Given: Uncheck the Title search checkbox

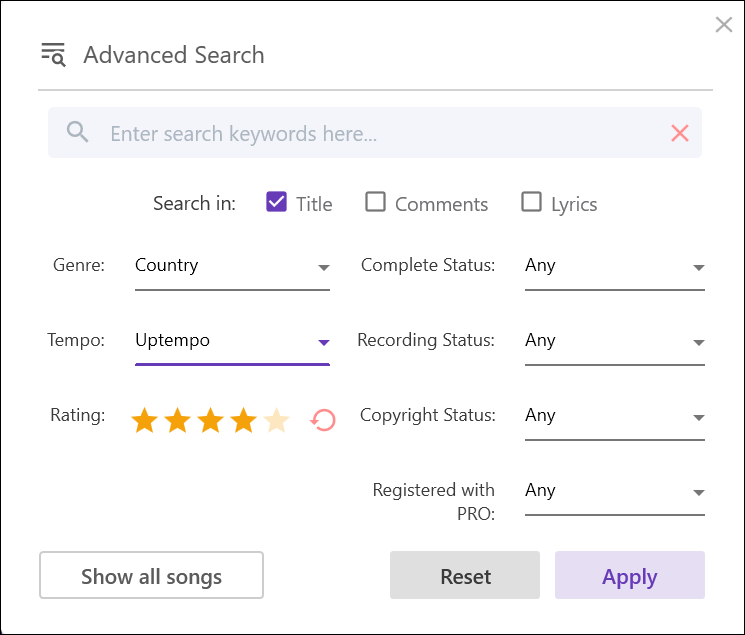Looking at the screenshot, I should (x=277, y=202).
